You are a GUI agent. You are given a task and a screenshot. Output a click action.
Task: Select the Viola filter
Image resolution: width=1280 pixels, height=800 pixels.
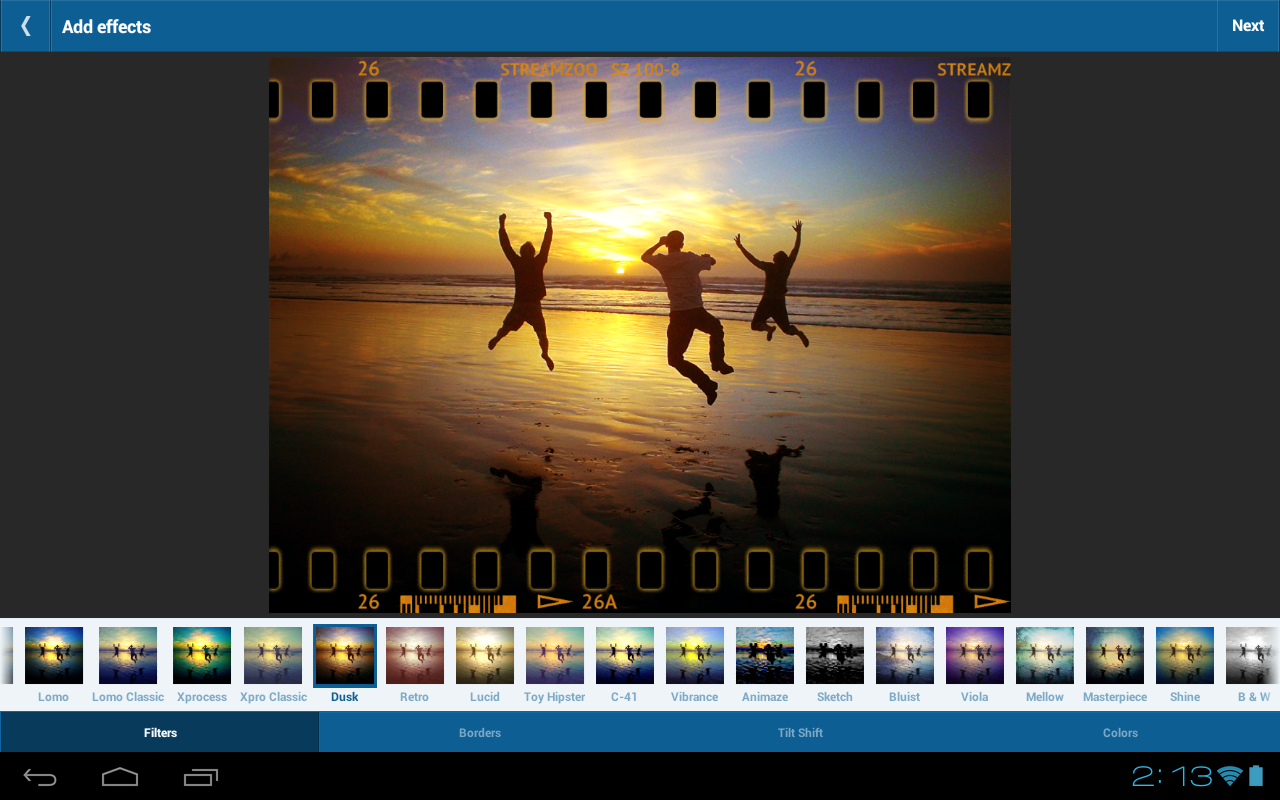[974, 655]
